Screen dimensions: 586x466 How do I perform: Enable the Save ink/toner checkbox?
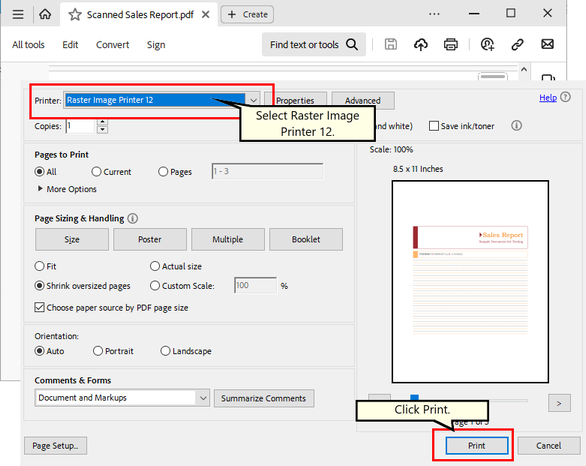click(434, 126)
